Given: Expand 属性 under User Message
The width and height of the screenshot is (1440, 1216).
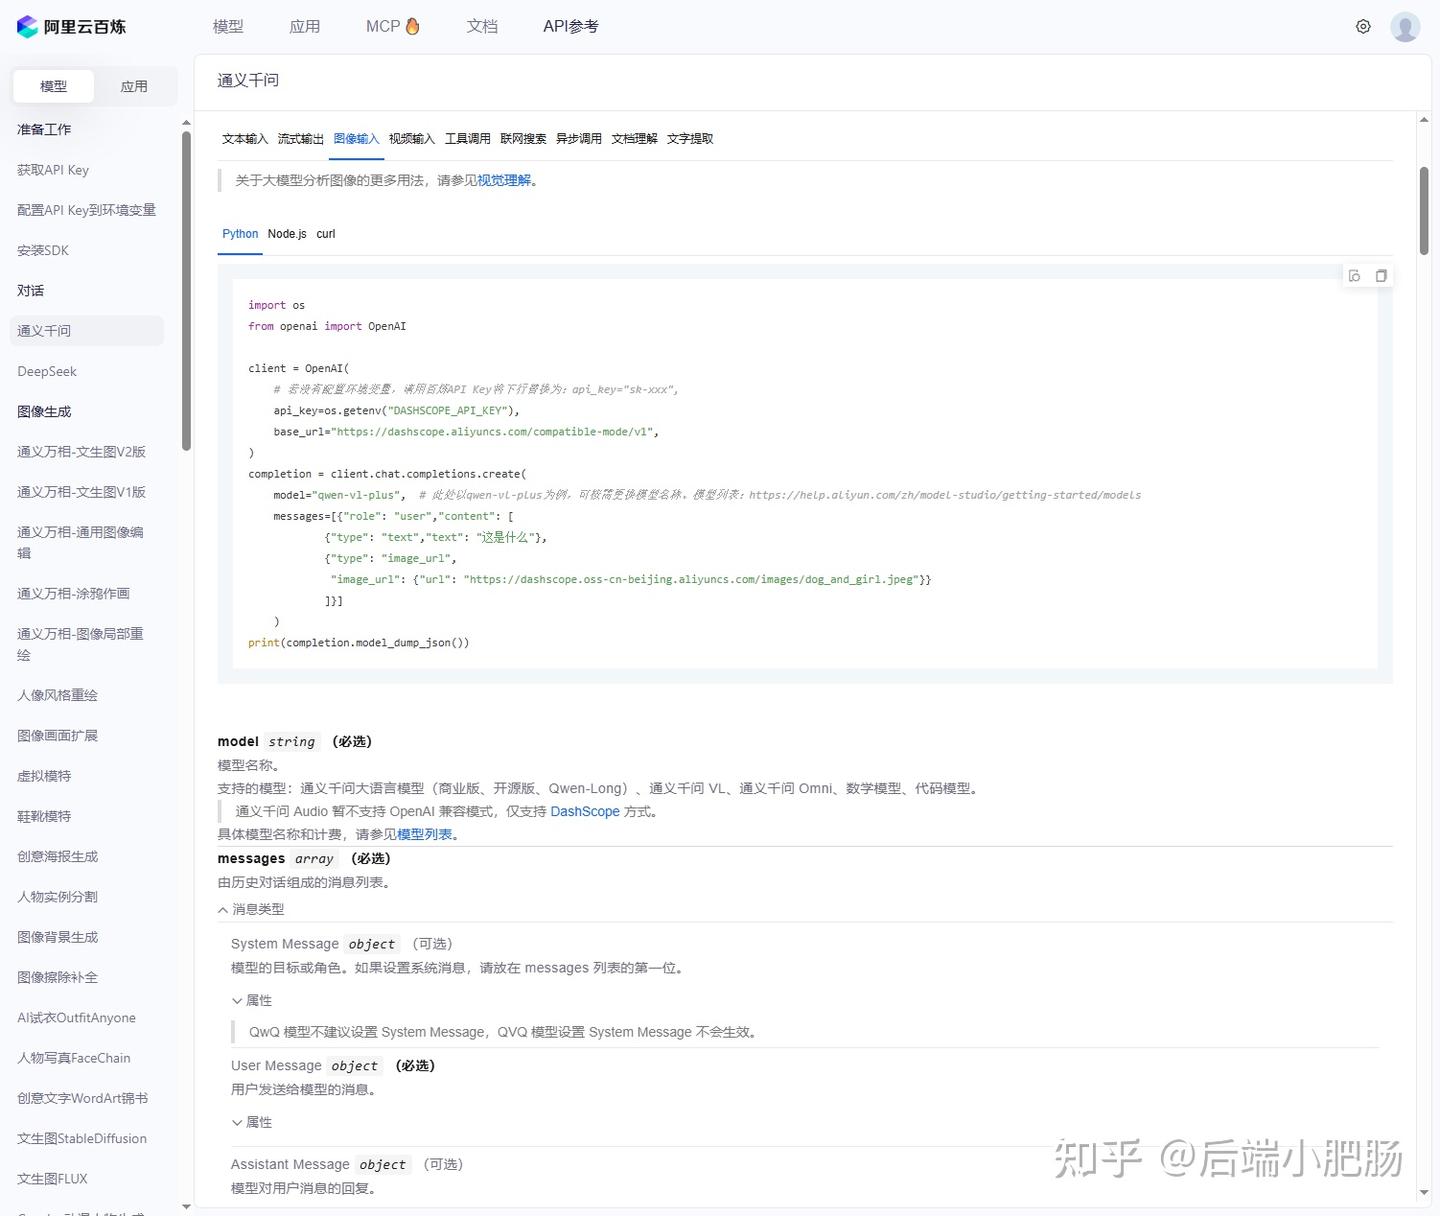Looking at the screenshot, I should click(252, 1123).
